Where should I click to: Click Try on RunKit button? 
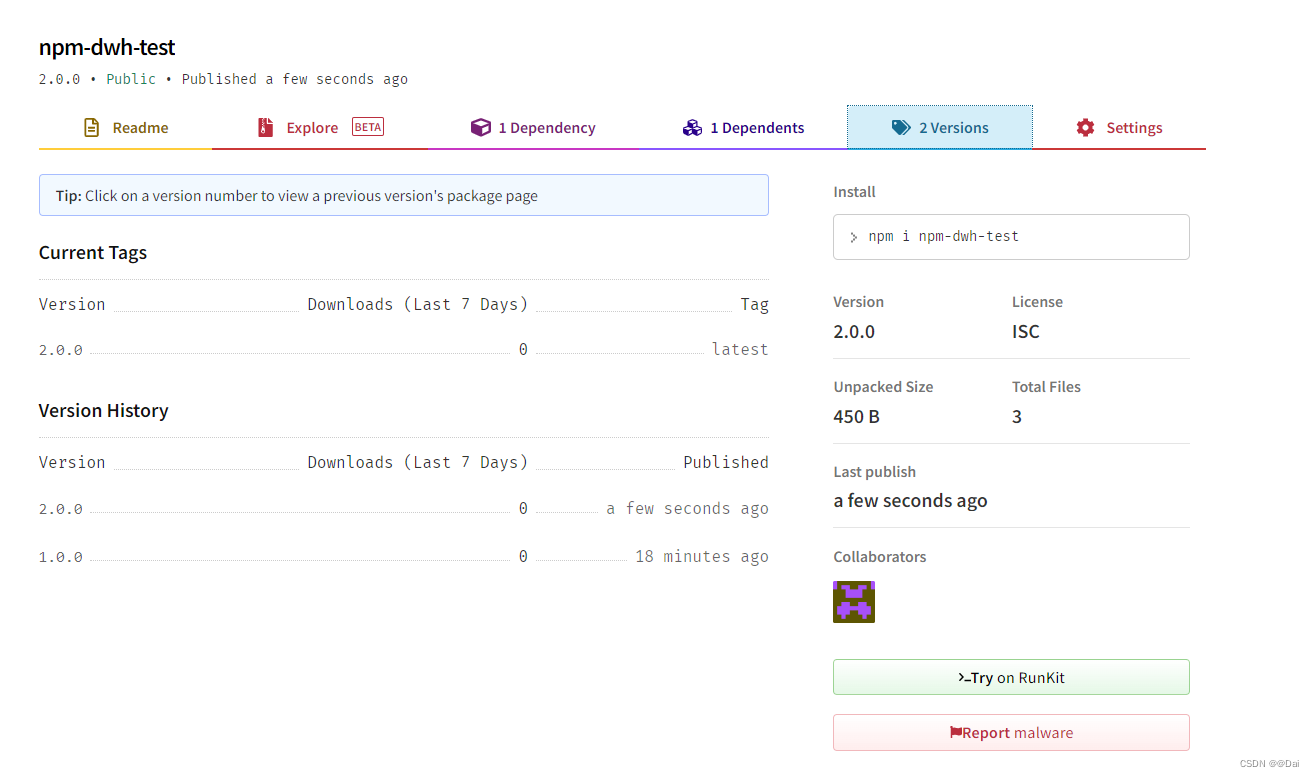pyautogui.click(x=1011, y=677)
